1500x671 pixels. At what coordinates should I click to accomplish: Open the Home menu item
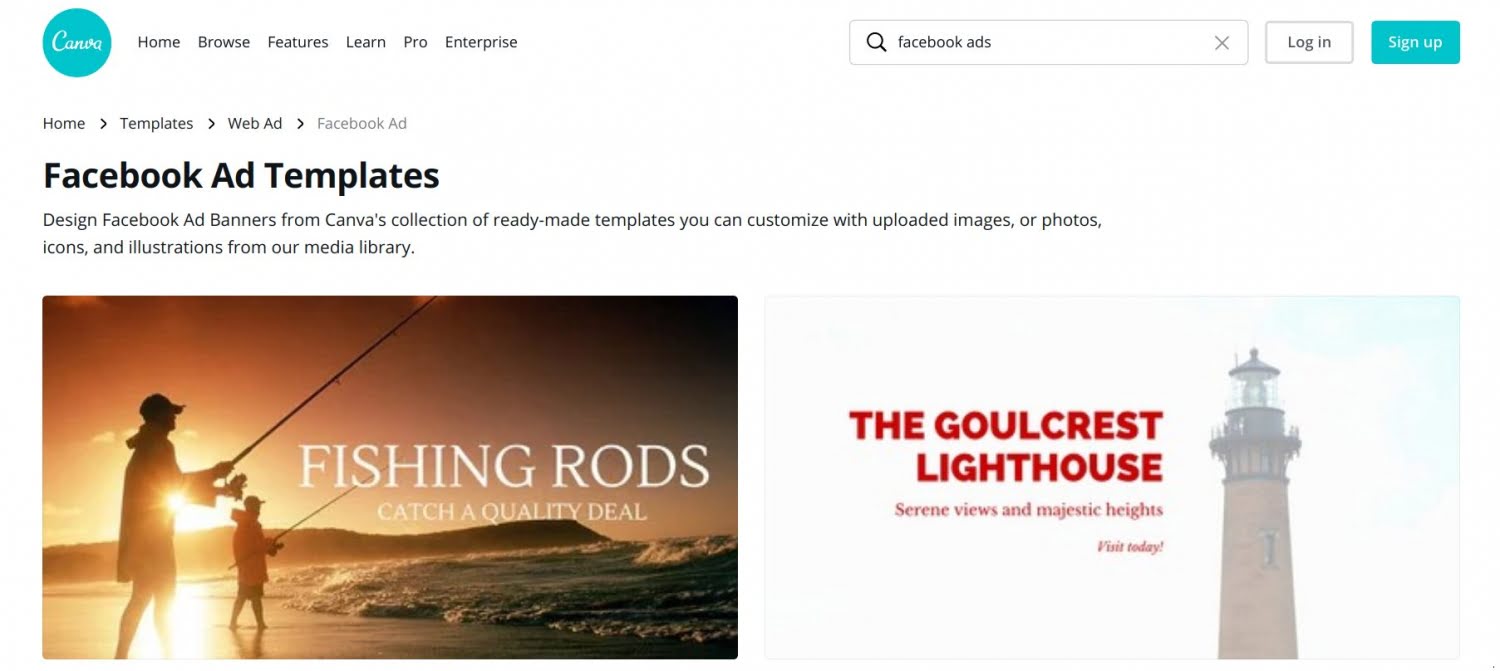pyautogui.click(x=158, y=42)
